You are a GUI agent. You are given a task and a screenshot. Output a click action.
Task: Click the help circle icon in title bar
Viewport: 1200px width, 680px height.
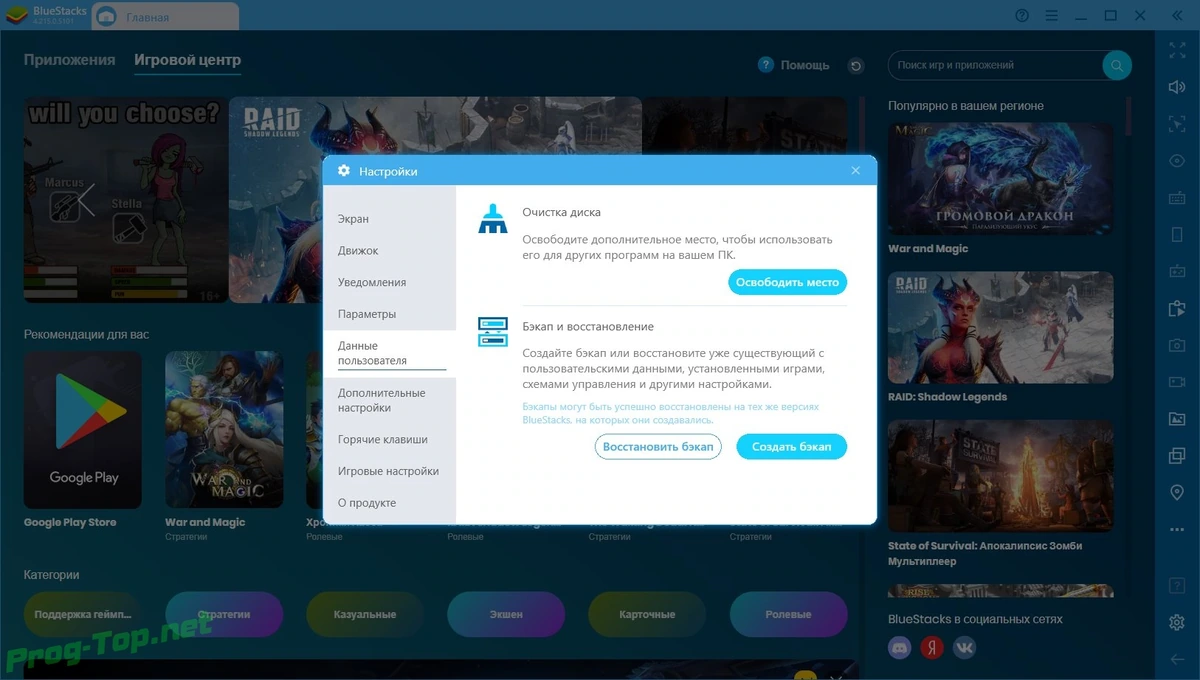point(1022,16)
